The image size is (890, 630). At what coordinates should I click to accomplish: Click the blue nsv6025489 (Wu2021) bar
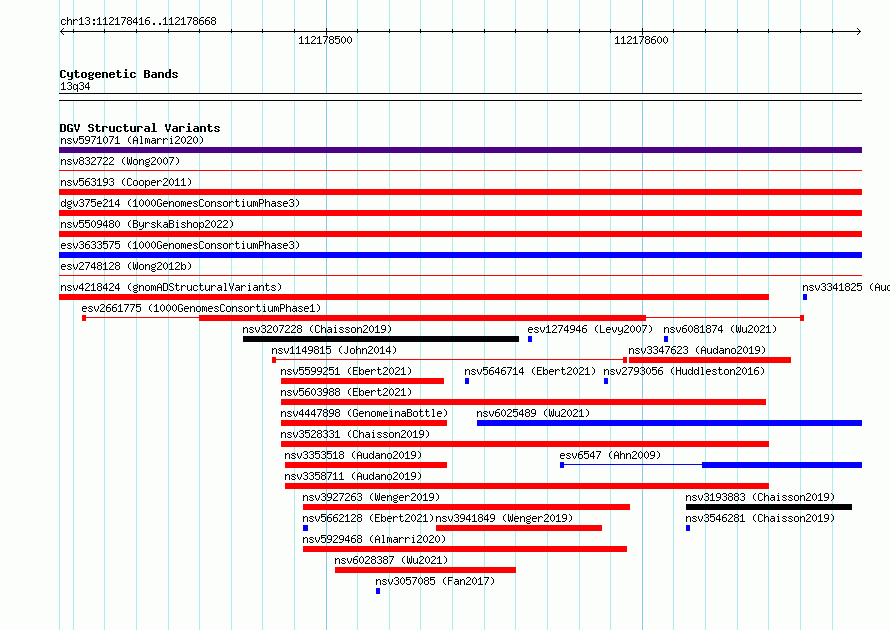click(x=670, y=423)
